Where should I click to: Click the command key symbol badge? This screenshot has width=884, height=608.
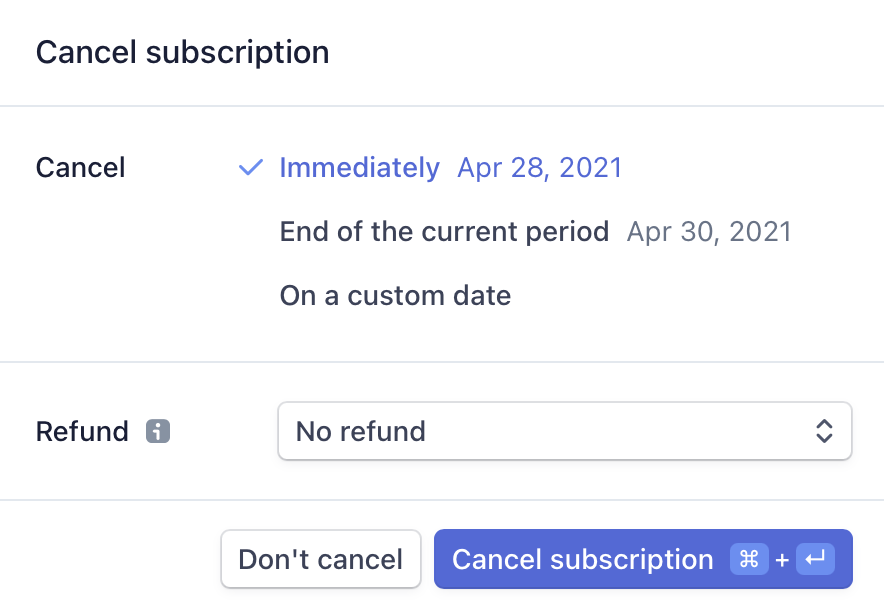click(749, 559)
